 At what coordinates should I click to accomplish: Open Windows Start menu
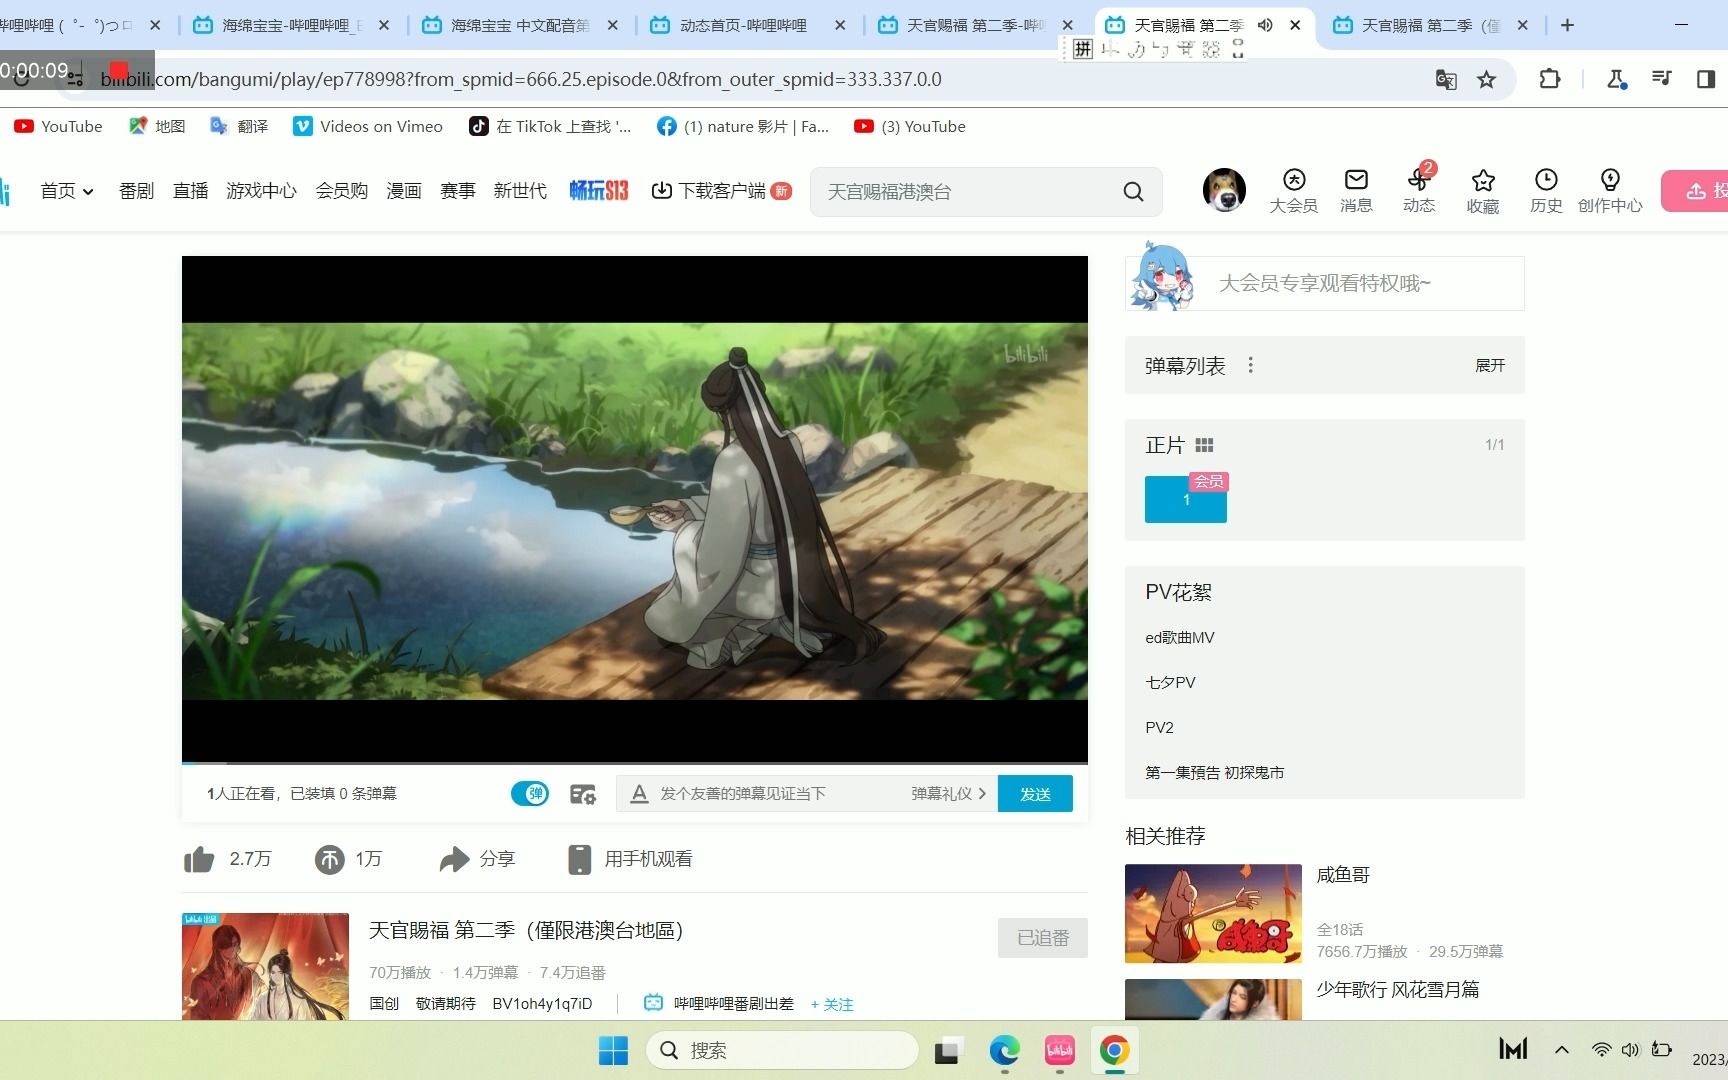pyautogui.click(x=613, y=1050)
